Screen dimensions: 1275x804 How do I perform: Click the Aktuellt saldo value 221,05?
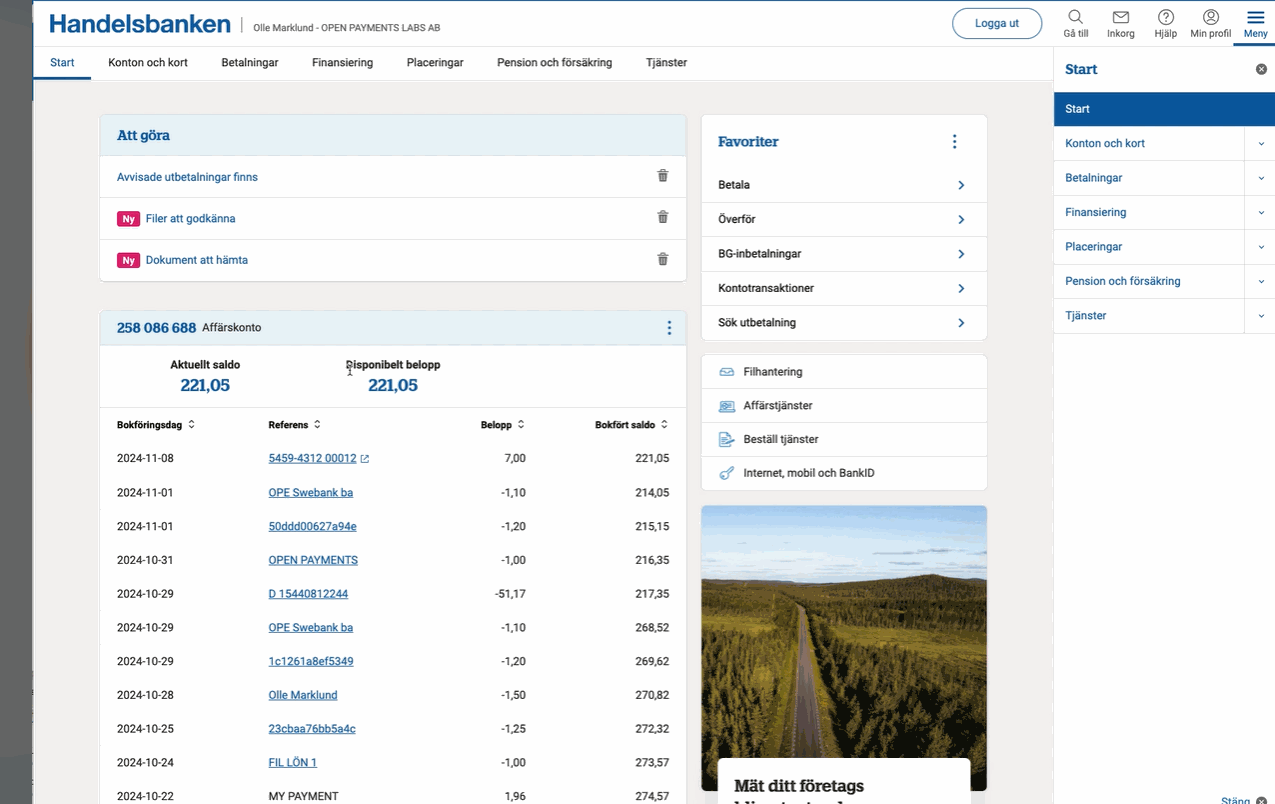205,385
